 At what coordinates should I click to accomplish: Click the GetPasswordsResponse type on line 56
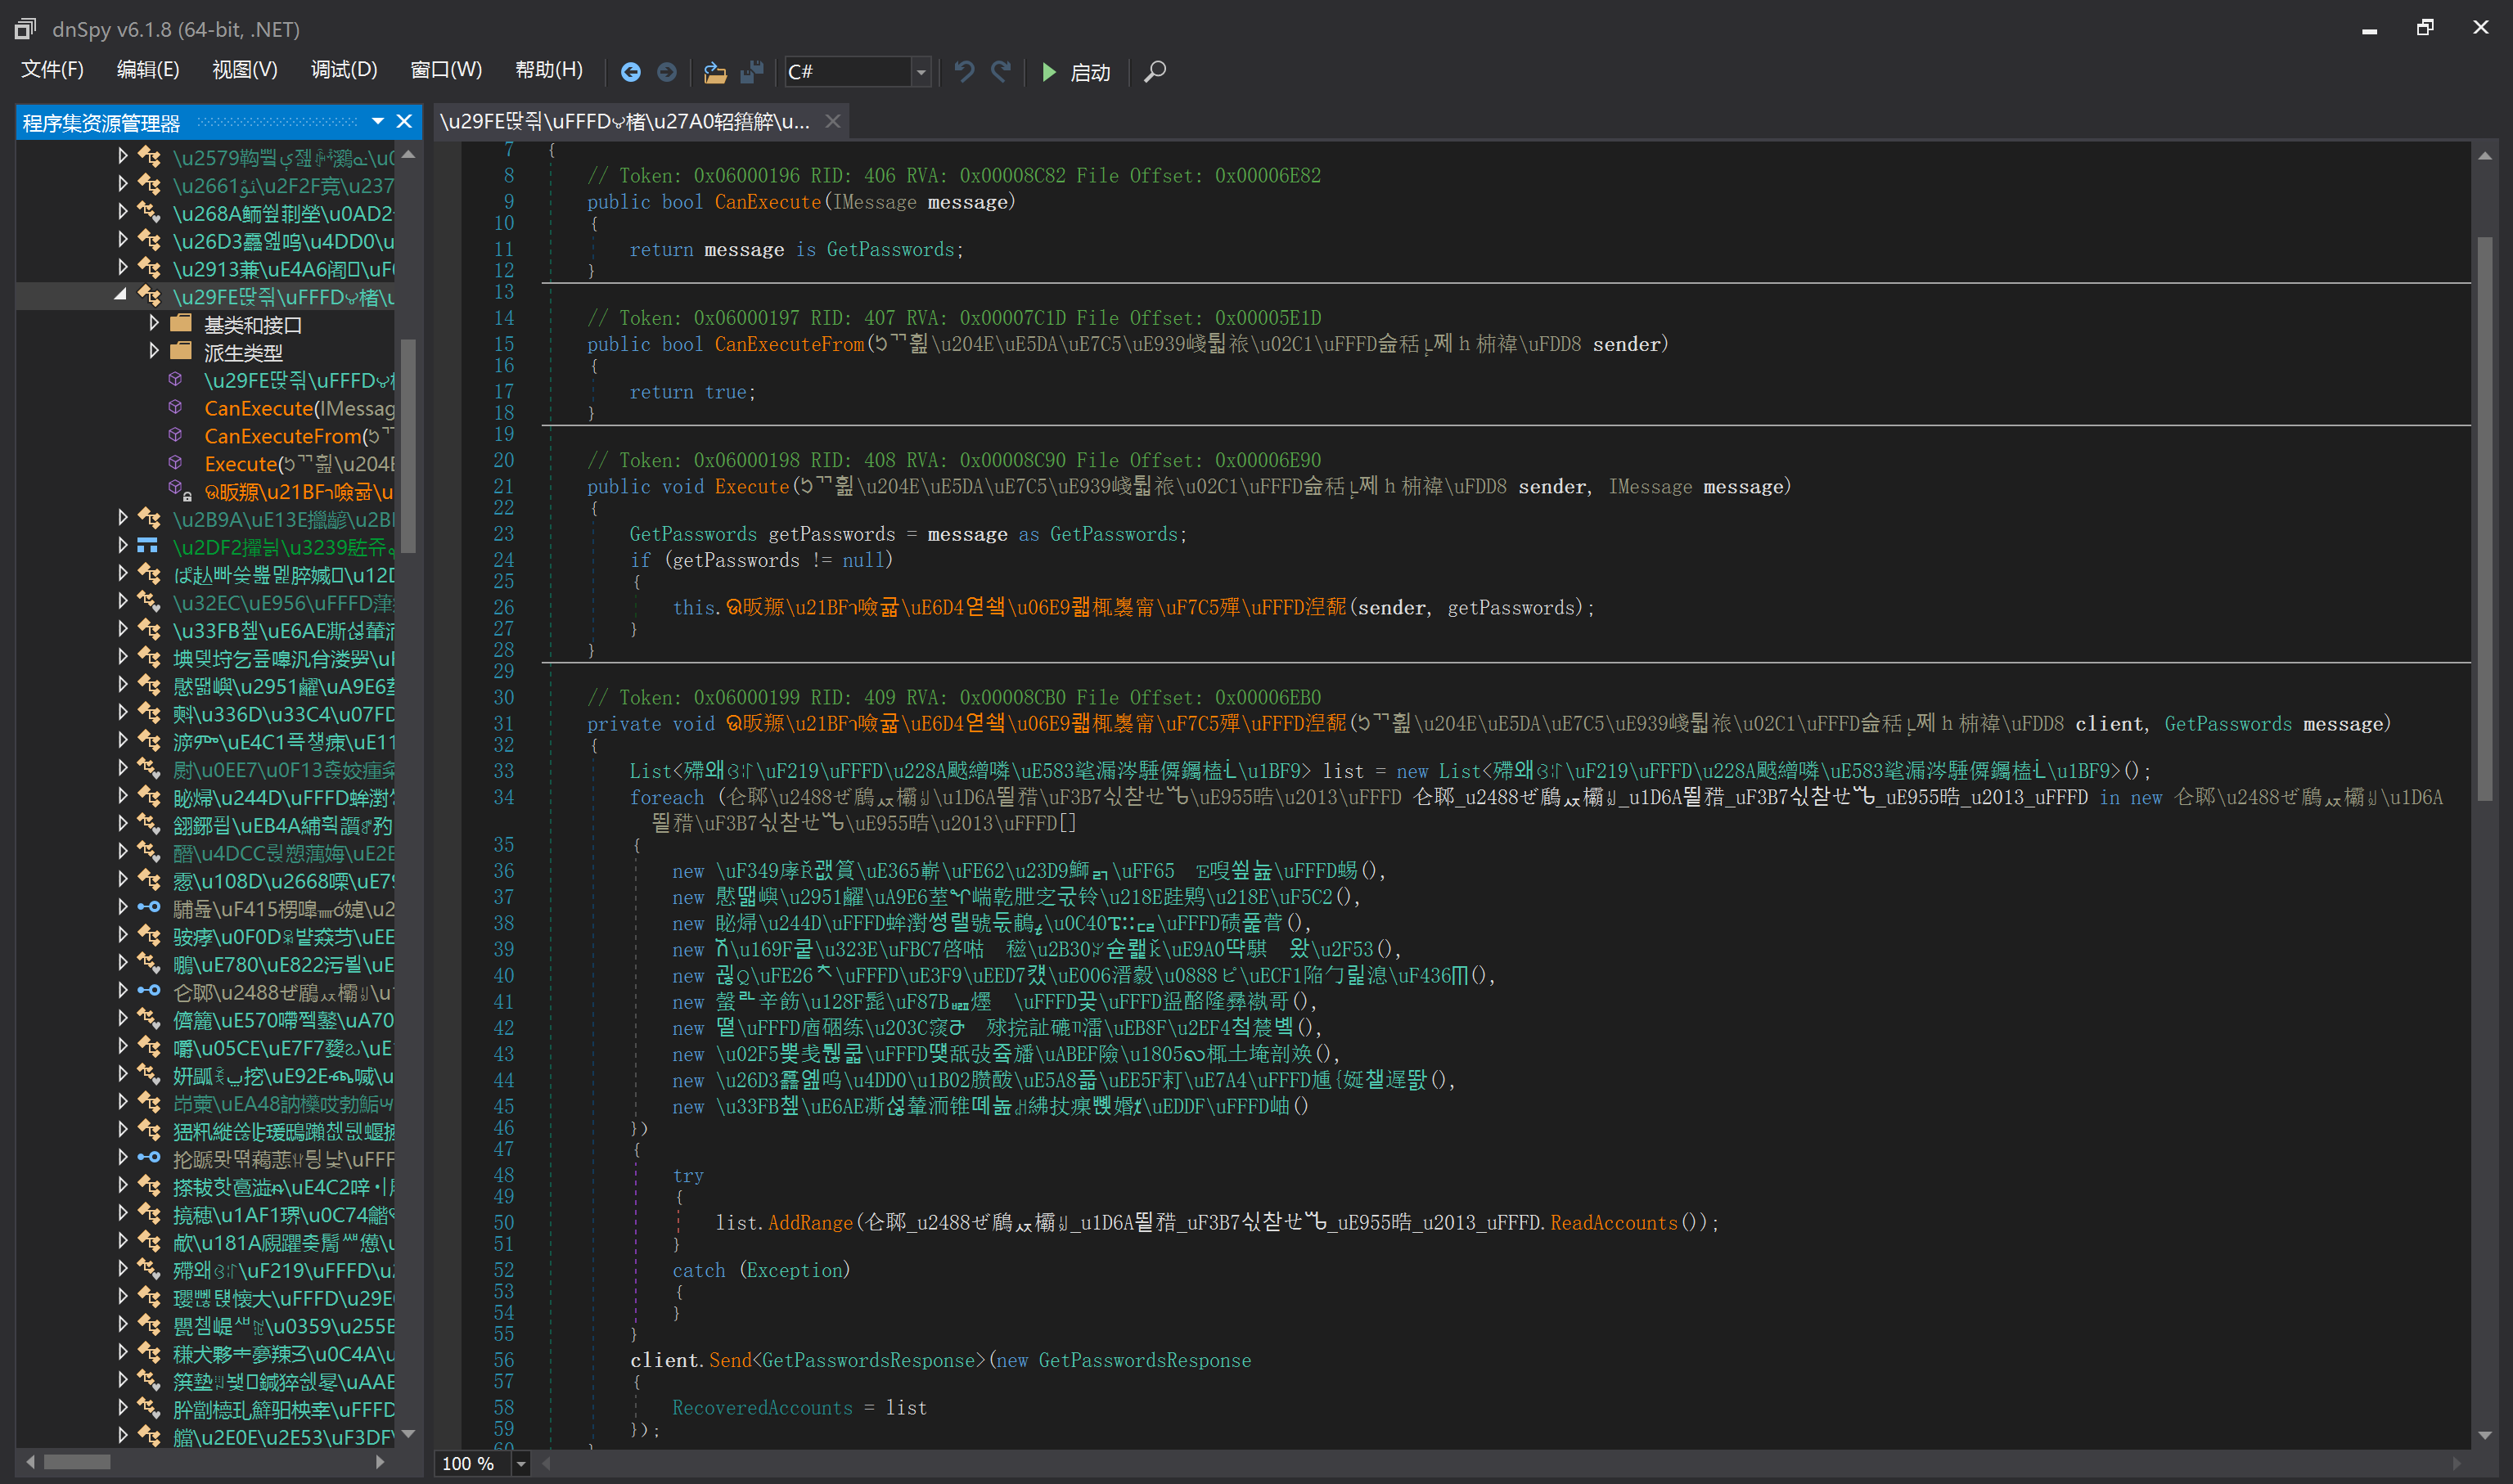click(x=868, y=1360)
